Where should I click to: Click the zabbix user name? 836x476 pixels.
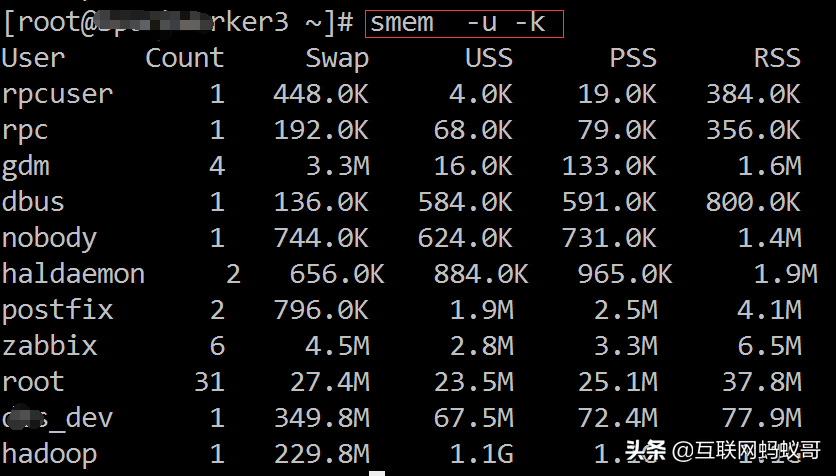click(x=49, y=346)
